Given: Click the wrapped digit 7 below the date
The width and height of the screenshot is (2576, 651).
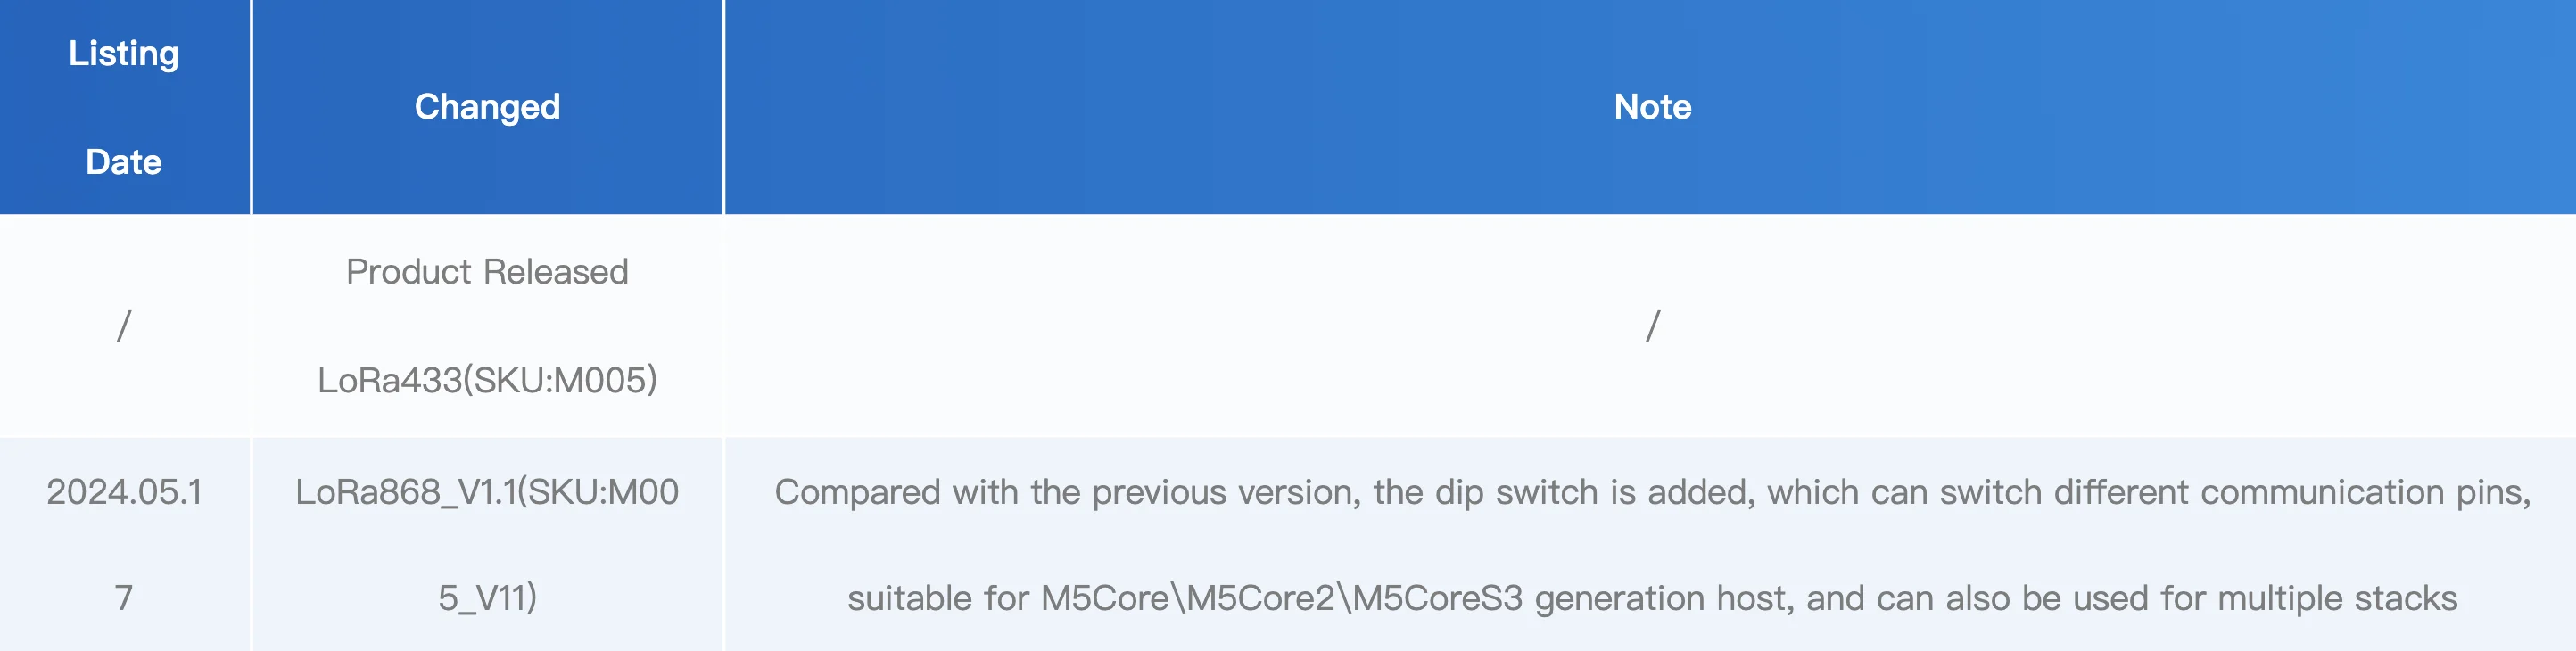Looking at the screenshot, I should [x=124, y=598].
